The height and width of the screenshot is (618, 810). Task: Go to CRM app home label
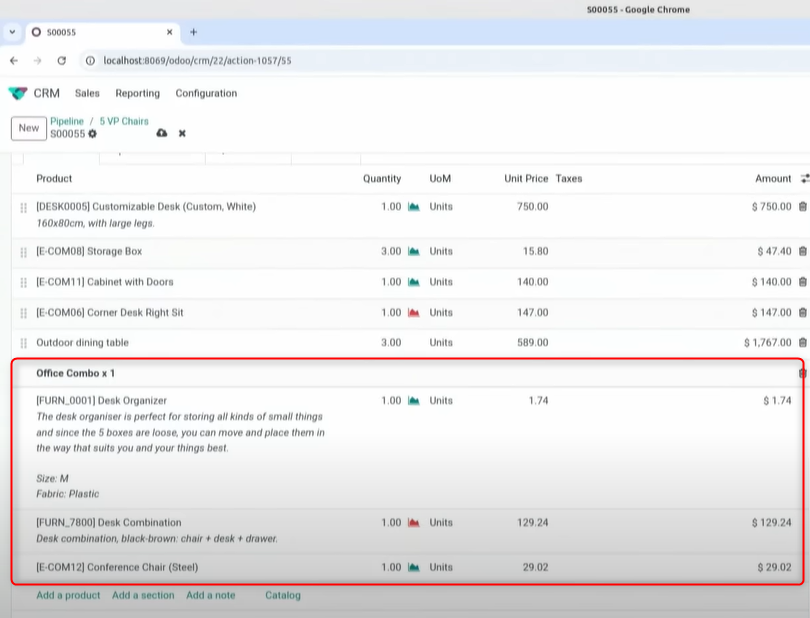46,94
